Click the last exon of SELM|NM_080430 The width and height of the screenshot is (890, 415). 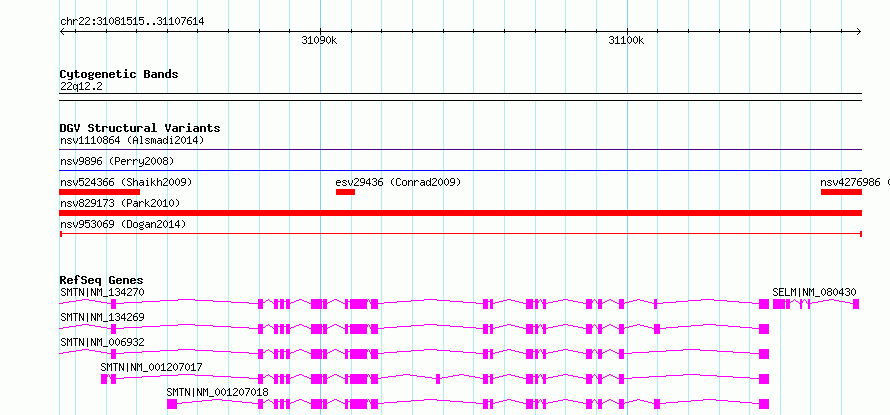tap(856, 304)
